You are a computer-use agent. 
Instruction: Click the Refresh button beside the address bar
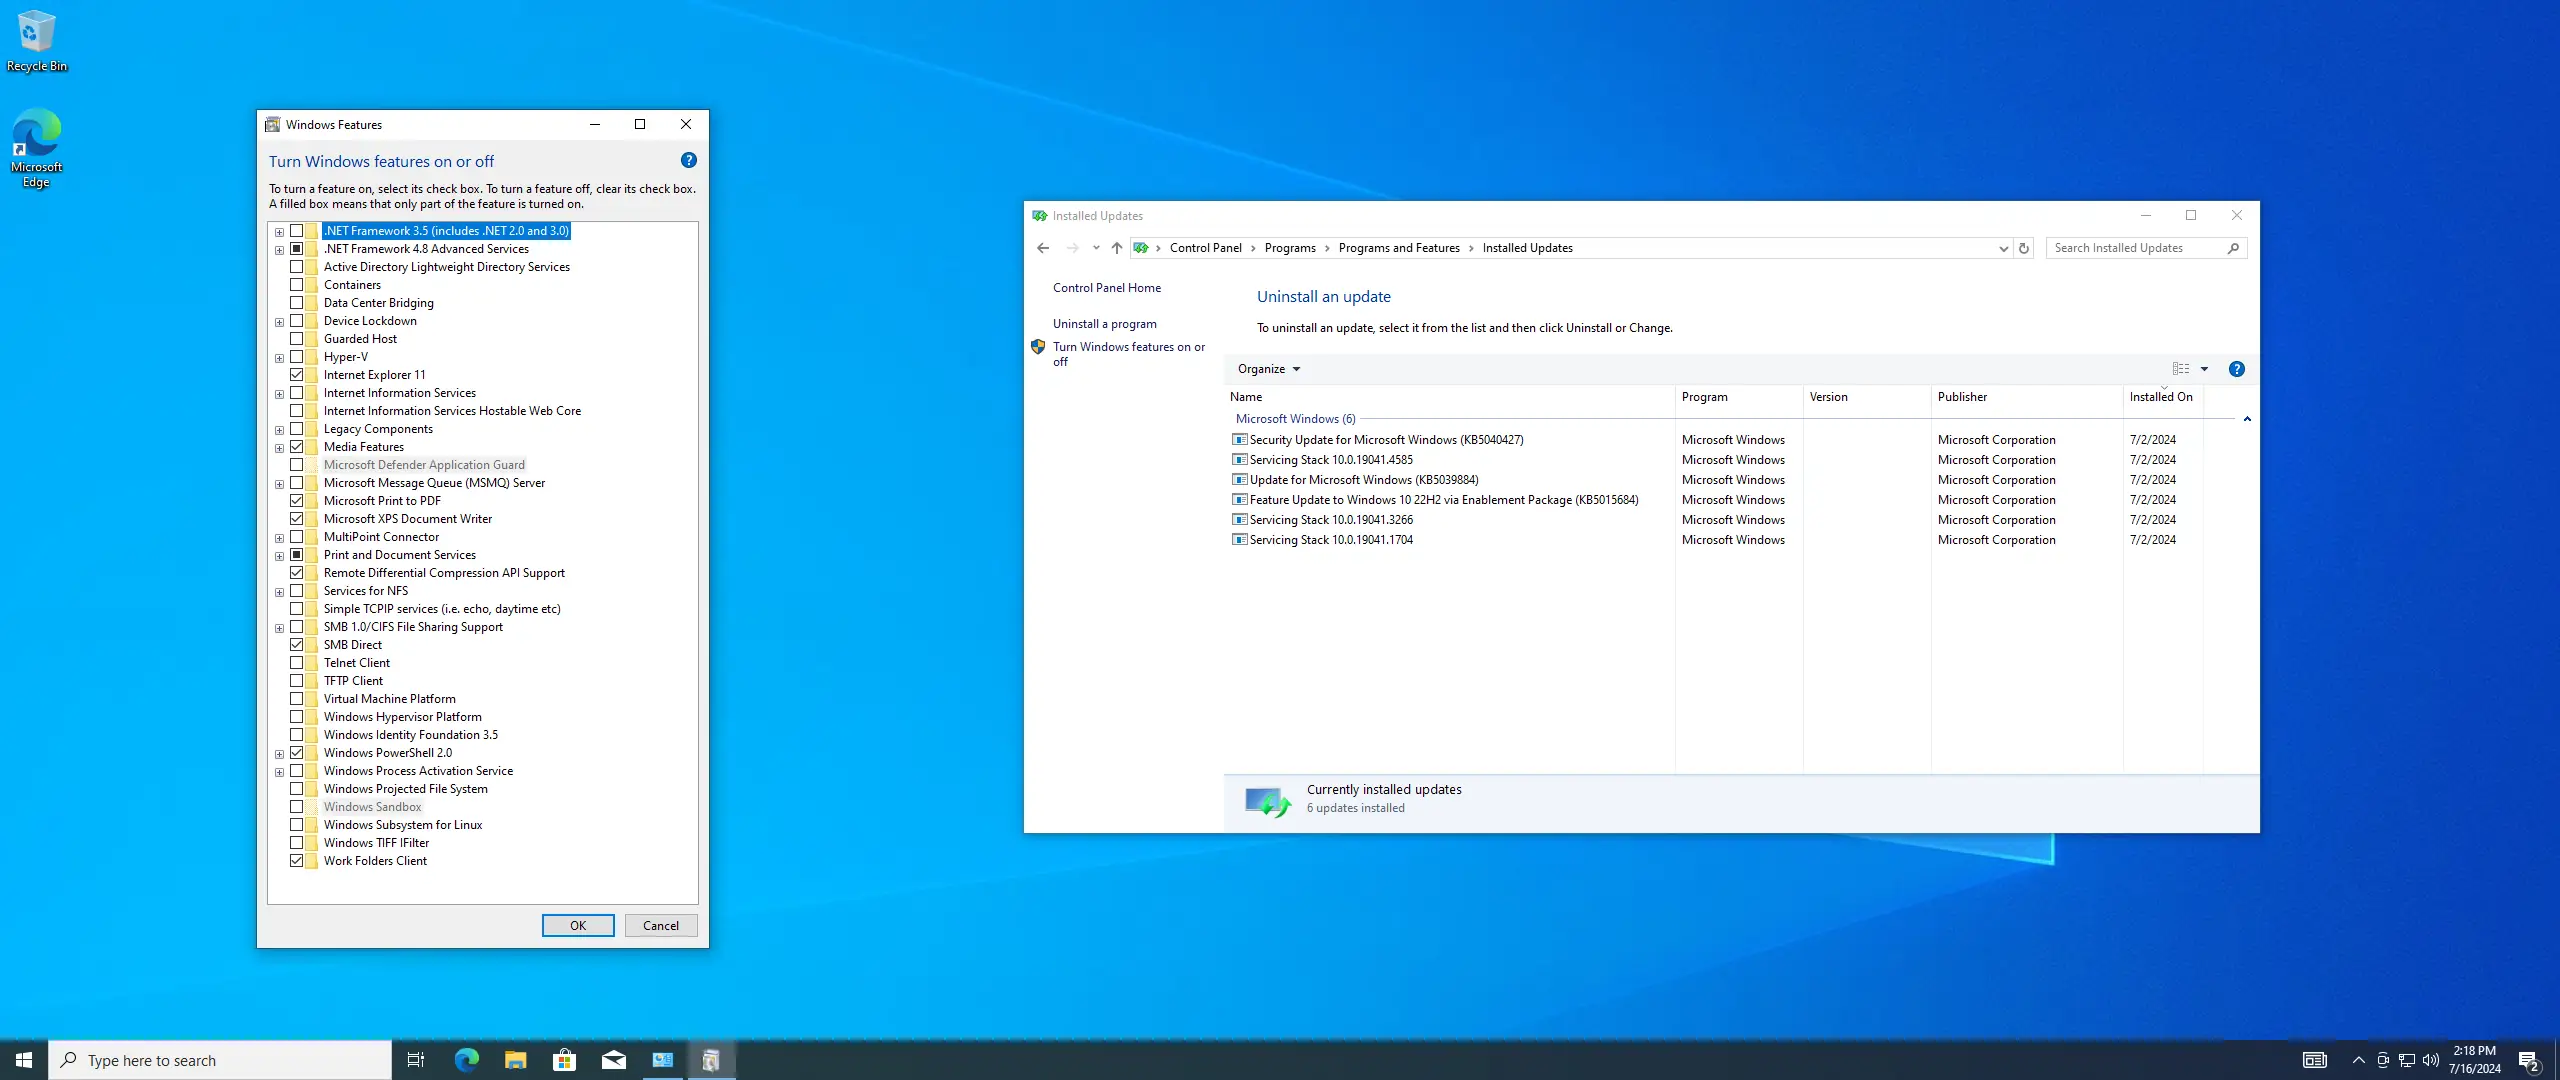coord(2024,248)
